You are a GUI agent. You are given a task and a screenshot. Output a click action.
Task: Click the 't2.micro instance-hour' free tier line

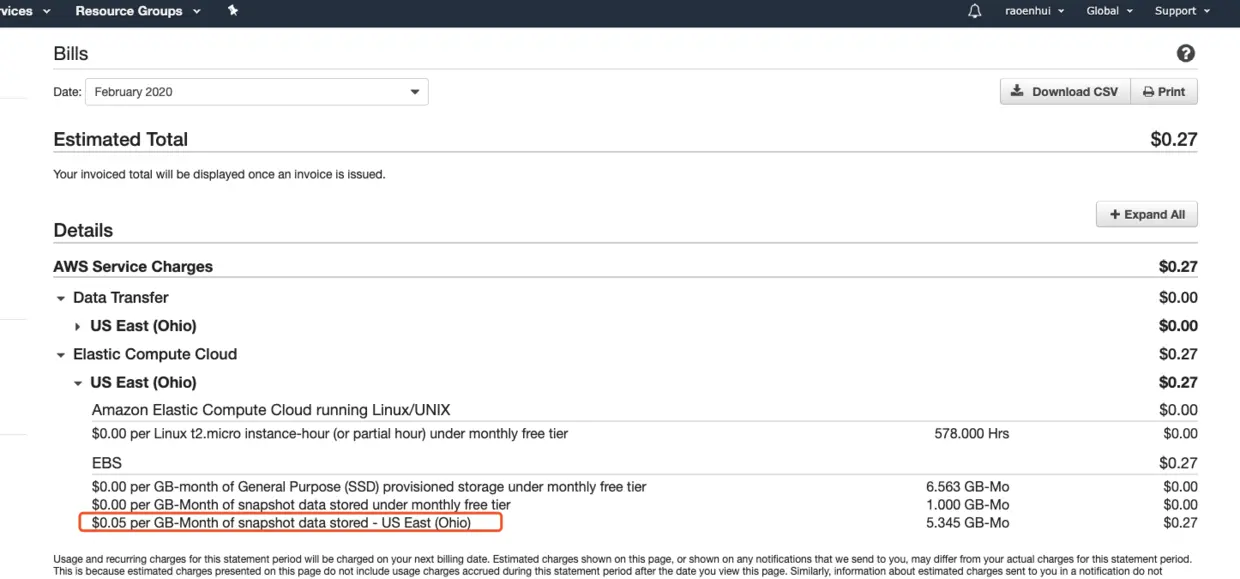coord(330,434)
